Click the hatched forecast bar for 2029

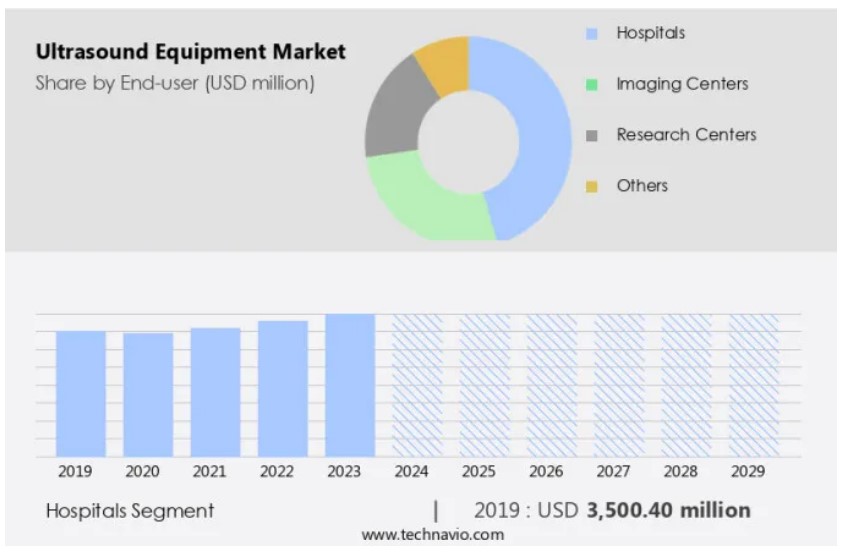tap(754, 385)
